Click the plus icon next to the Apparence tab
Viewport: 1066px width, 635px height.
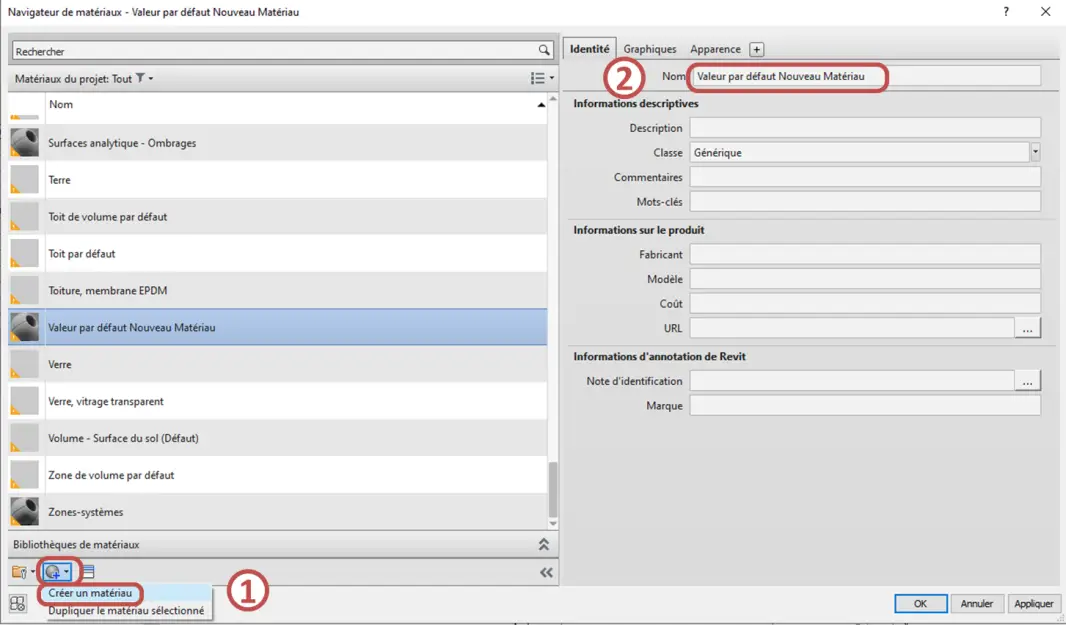point(756,49)
